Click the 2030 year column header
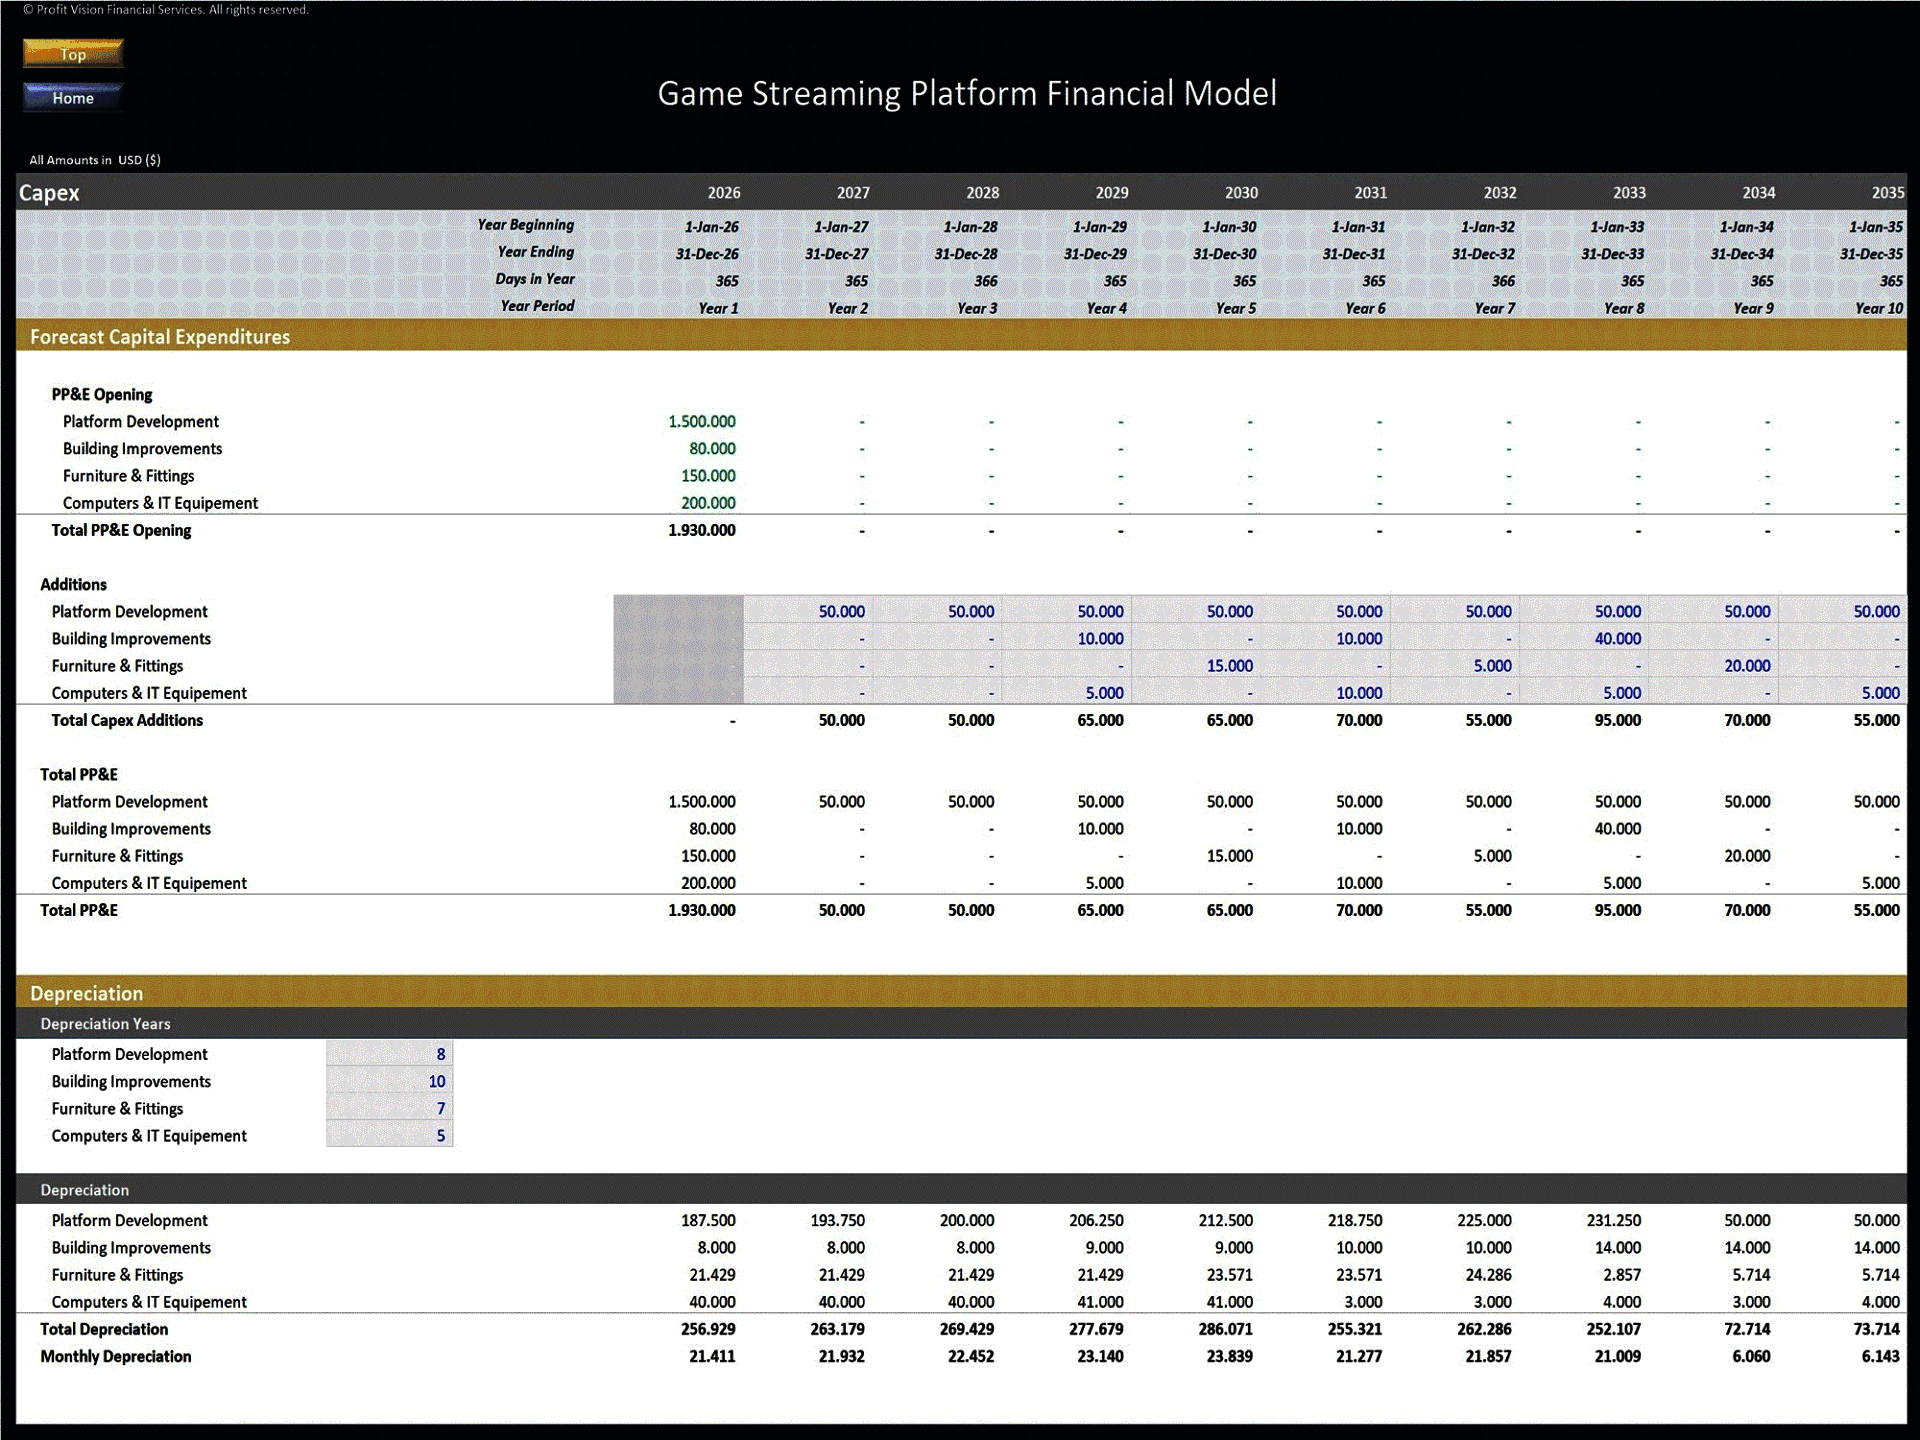This screenshot has height=1440, width=1920. (1241, 192)
